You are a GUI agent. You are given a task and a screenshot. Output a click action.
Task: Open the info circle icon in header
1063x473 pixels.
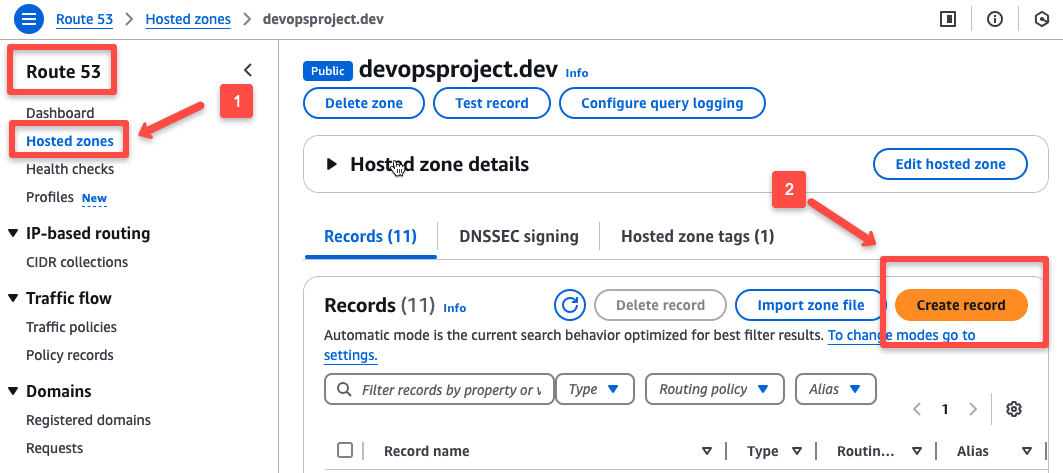(x=995, y=19)
